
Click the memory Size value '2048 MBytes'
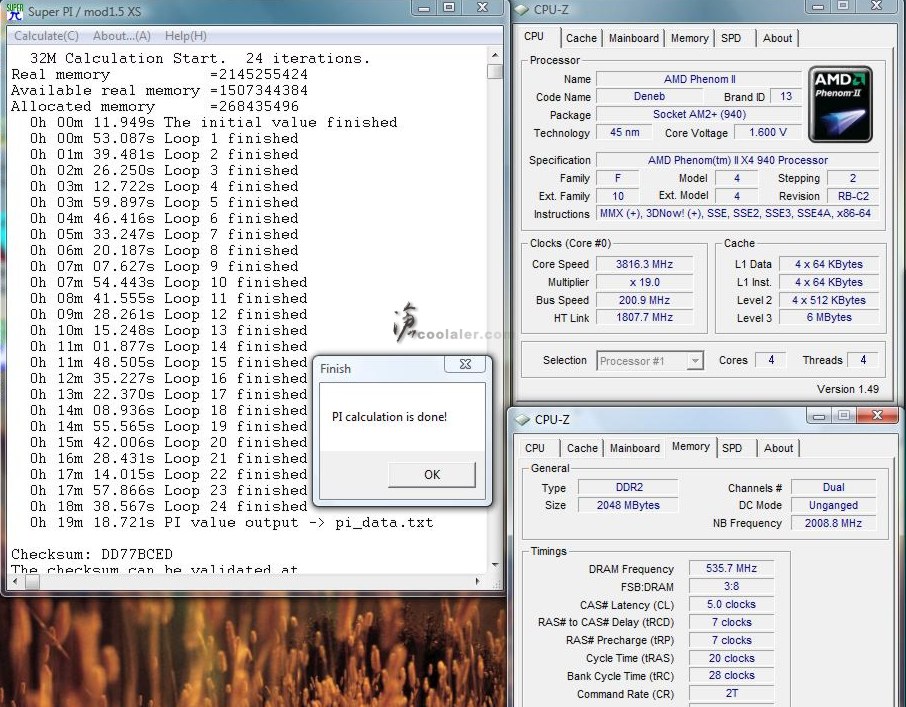point(628,505)
